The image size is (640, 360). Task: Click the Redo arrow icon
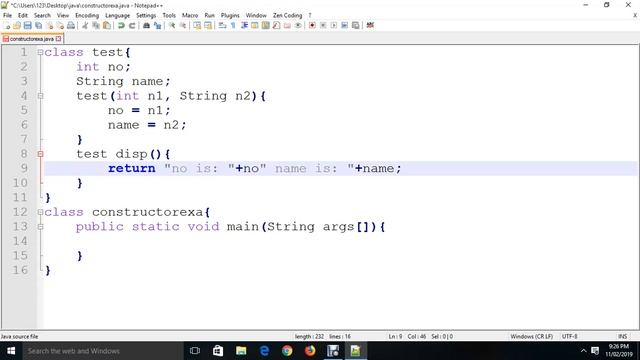132,25
